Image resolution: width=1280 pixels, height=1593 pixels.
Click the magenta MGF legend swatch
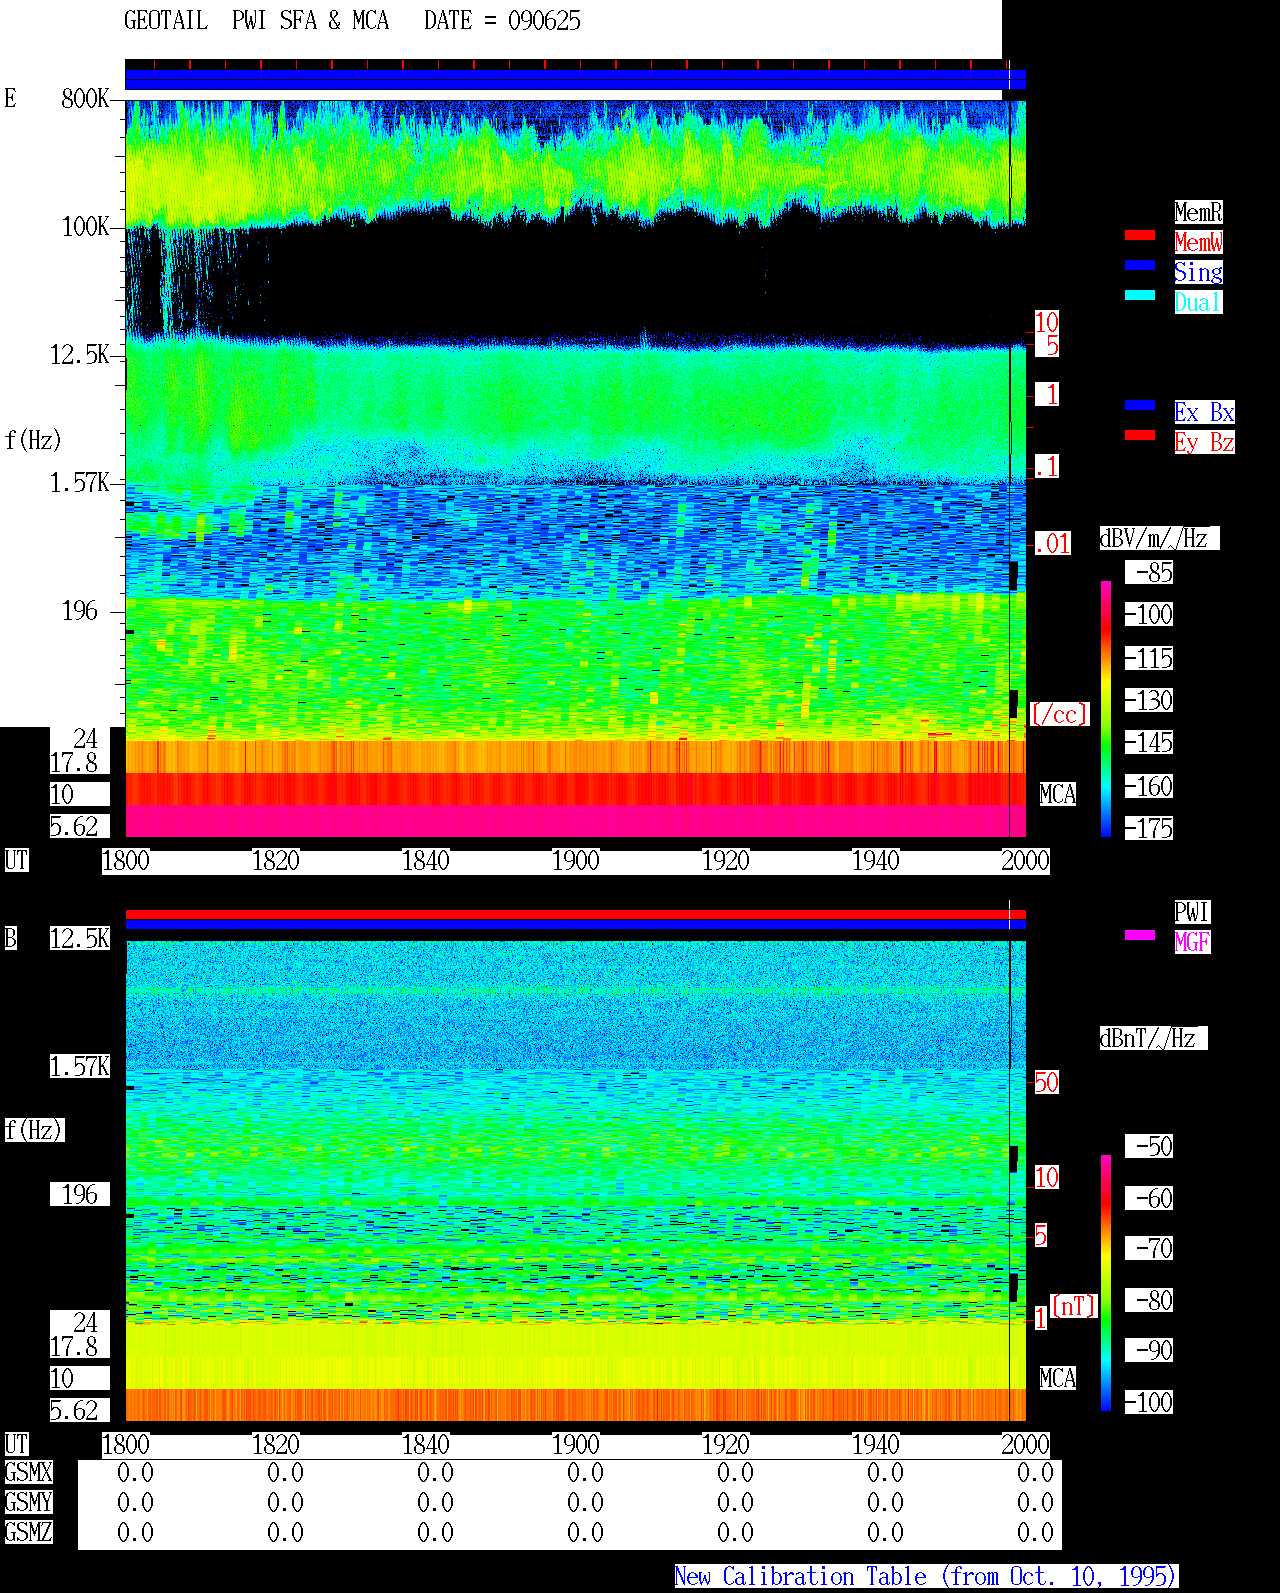tap(1140, 935)
